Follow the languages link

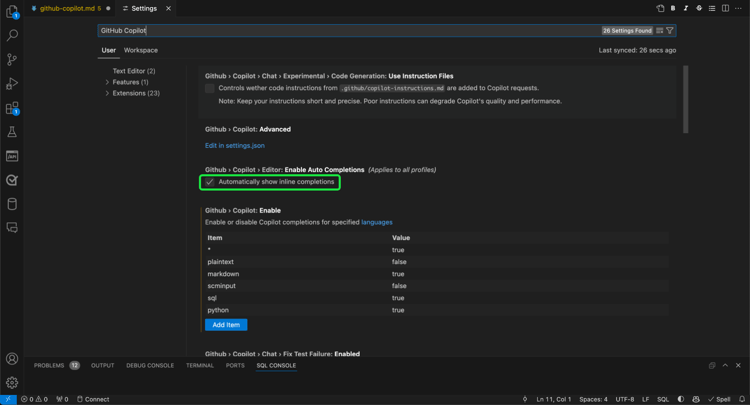point(376,222)
